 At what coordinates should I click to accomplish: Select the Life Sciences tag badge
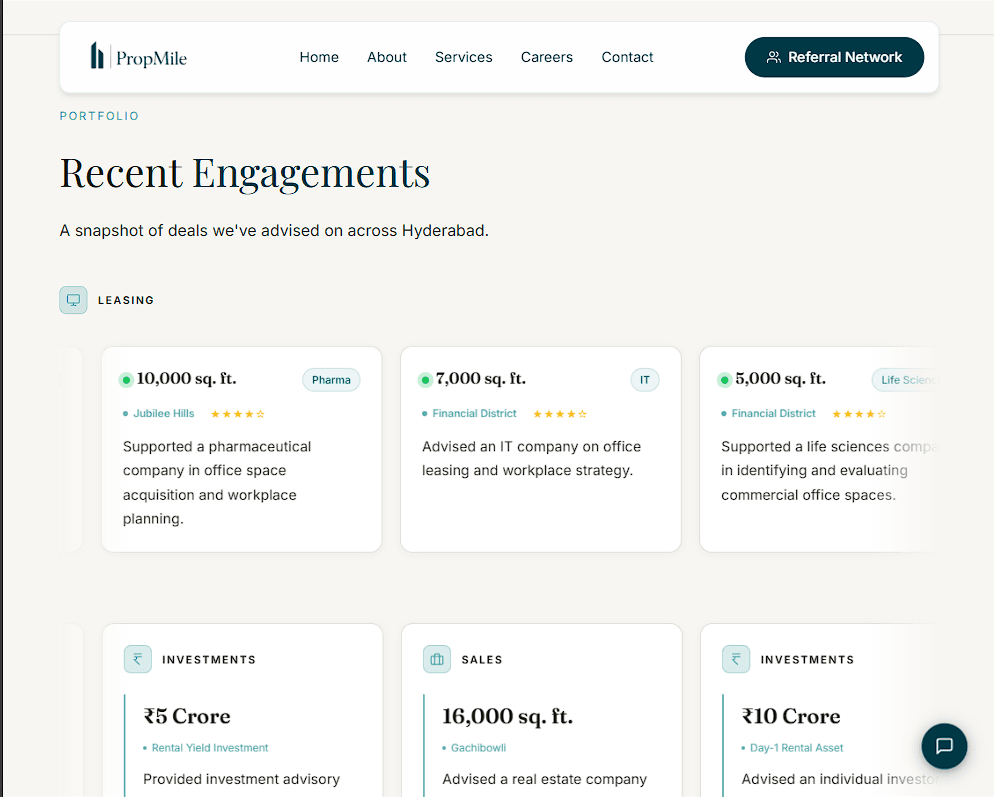(x=905, y=380)
